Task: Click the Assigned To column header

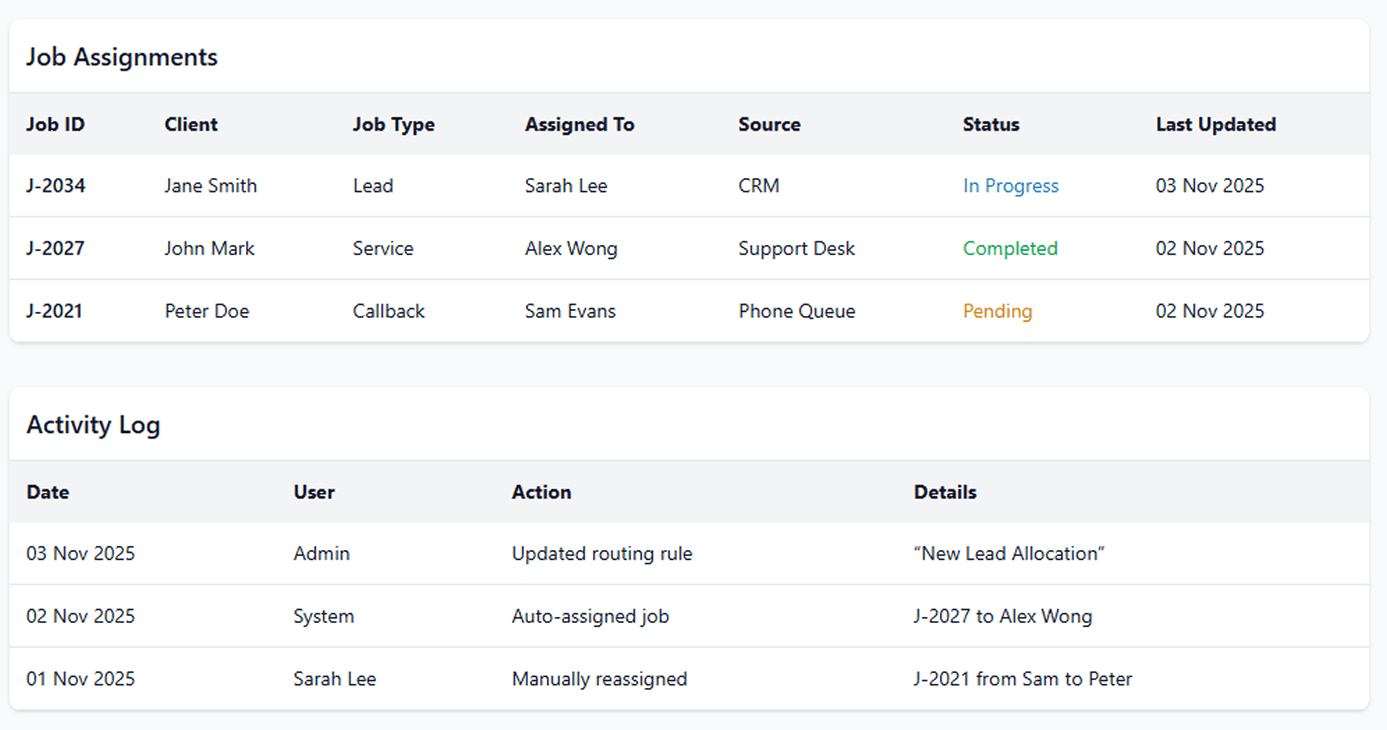Action: point(579,125)
